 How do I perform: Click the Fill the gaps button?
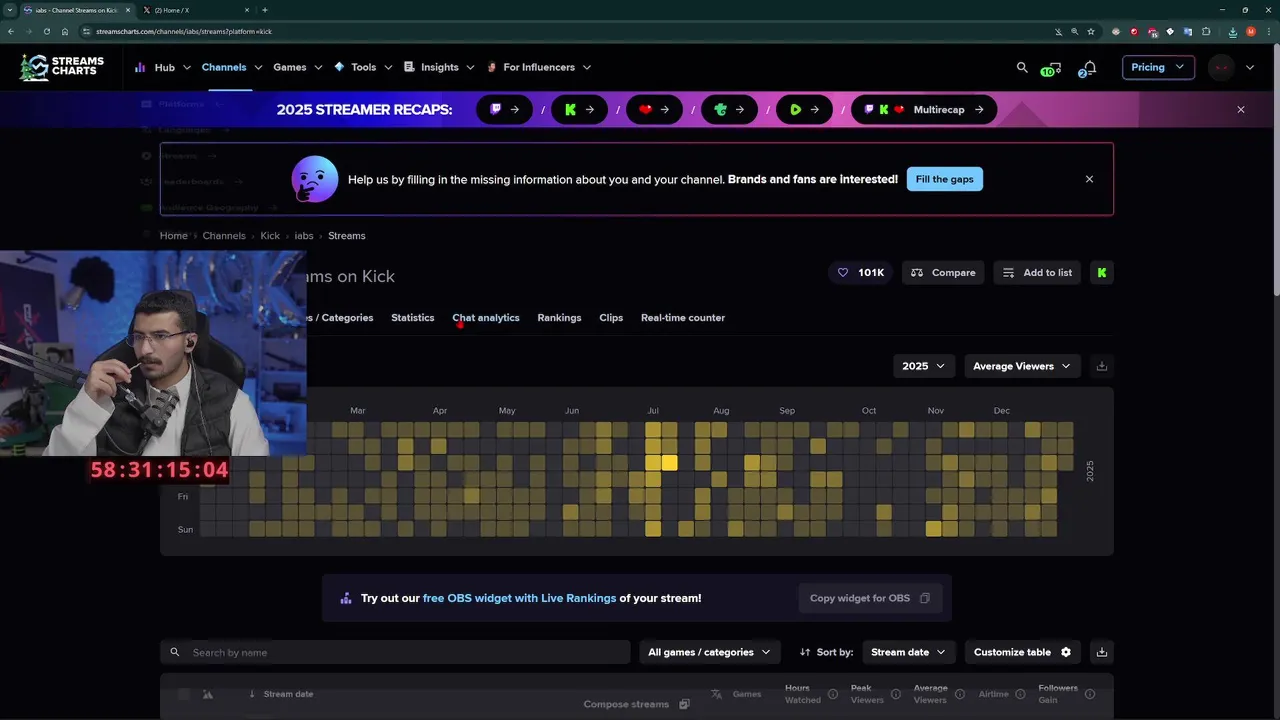point(945,179)
